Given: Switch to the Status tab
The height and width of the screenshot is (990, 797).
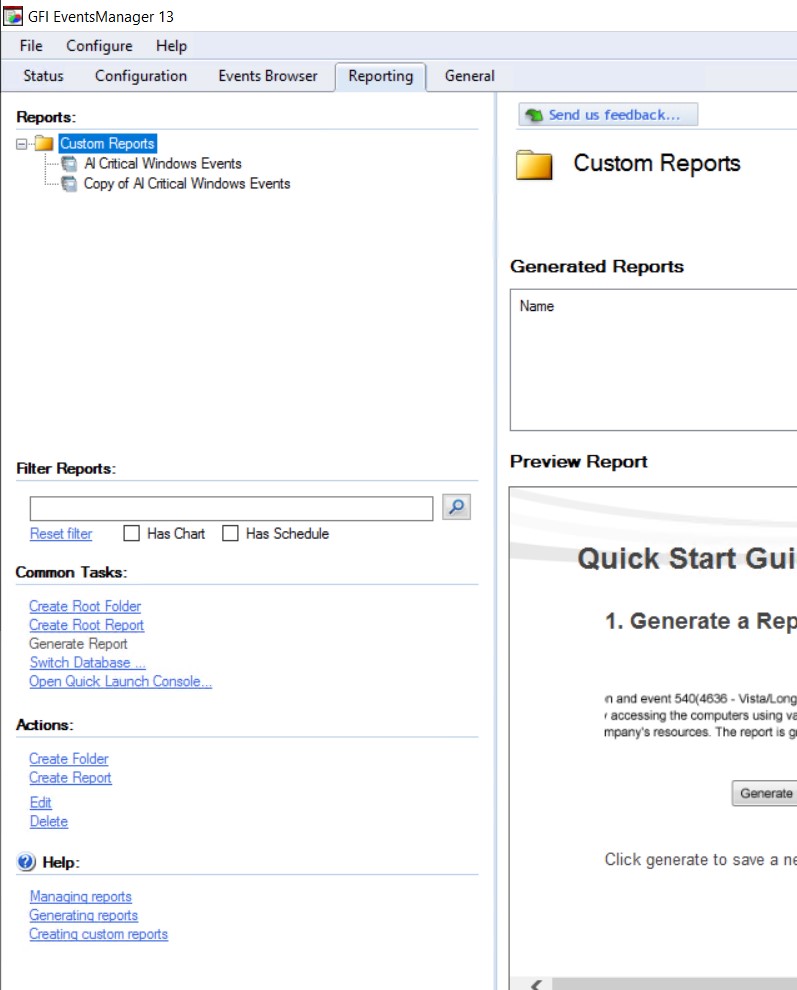Looking at the screenshot, I should (x=44, y=76).
